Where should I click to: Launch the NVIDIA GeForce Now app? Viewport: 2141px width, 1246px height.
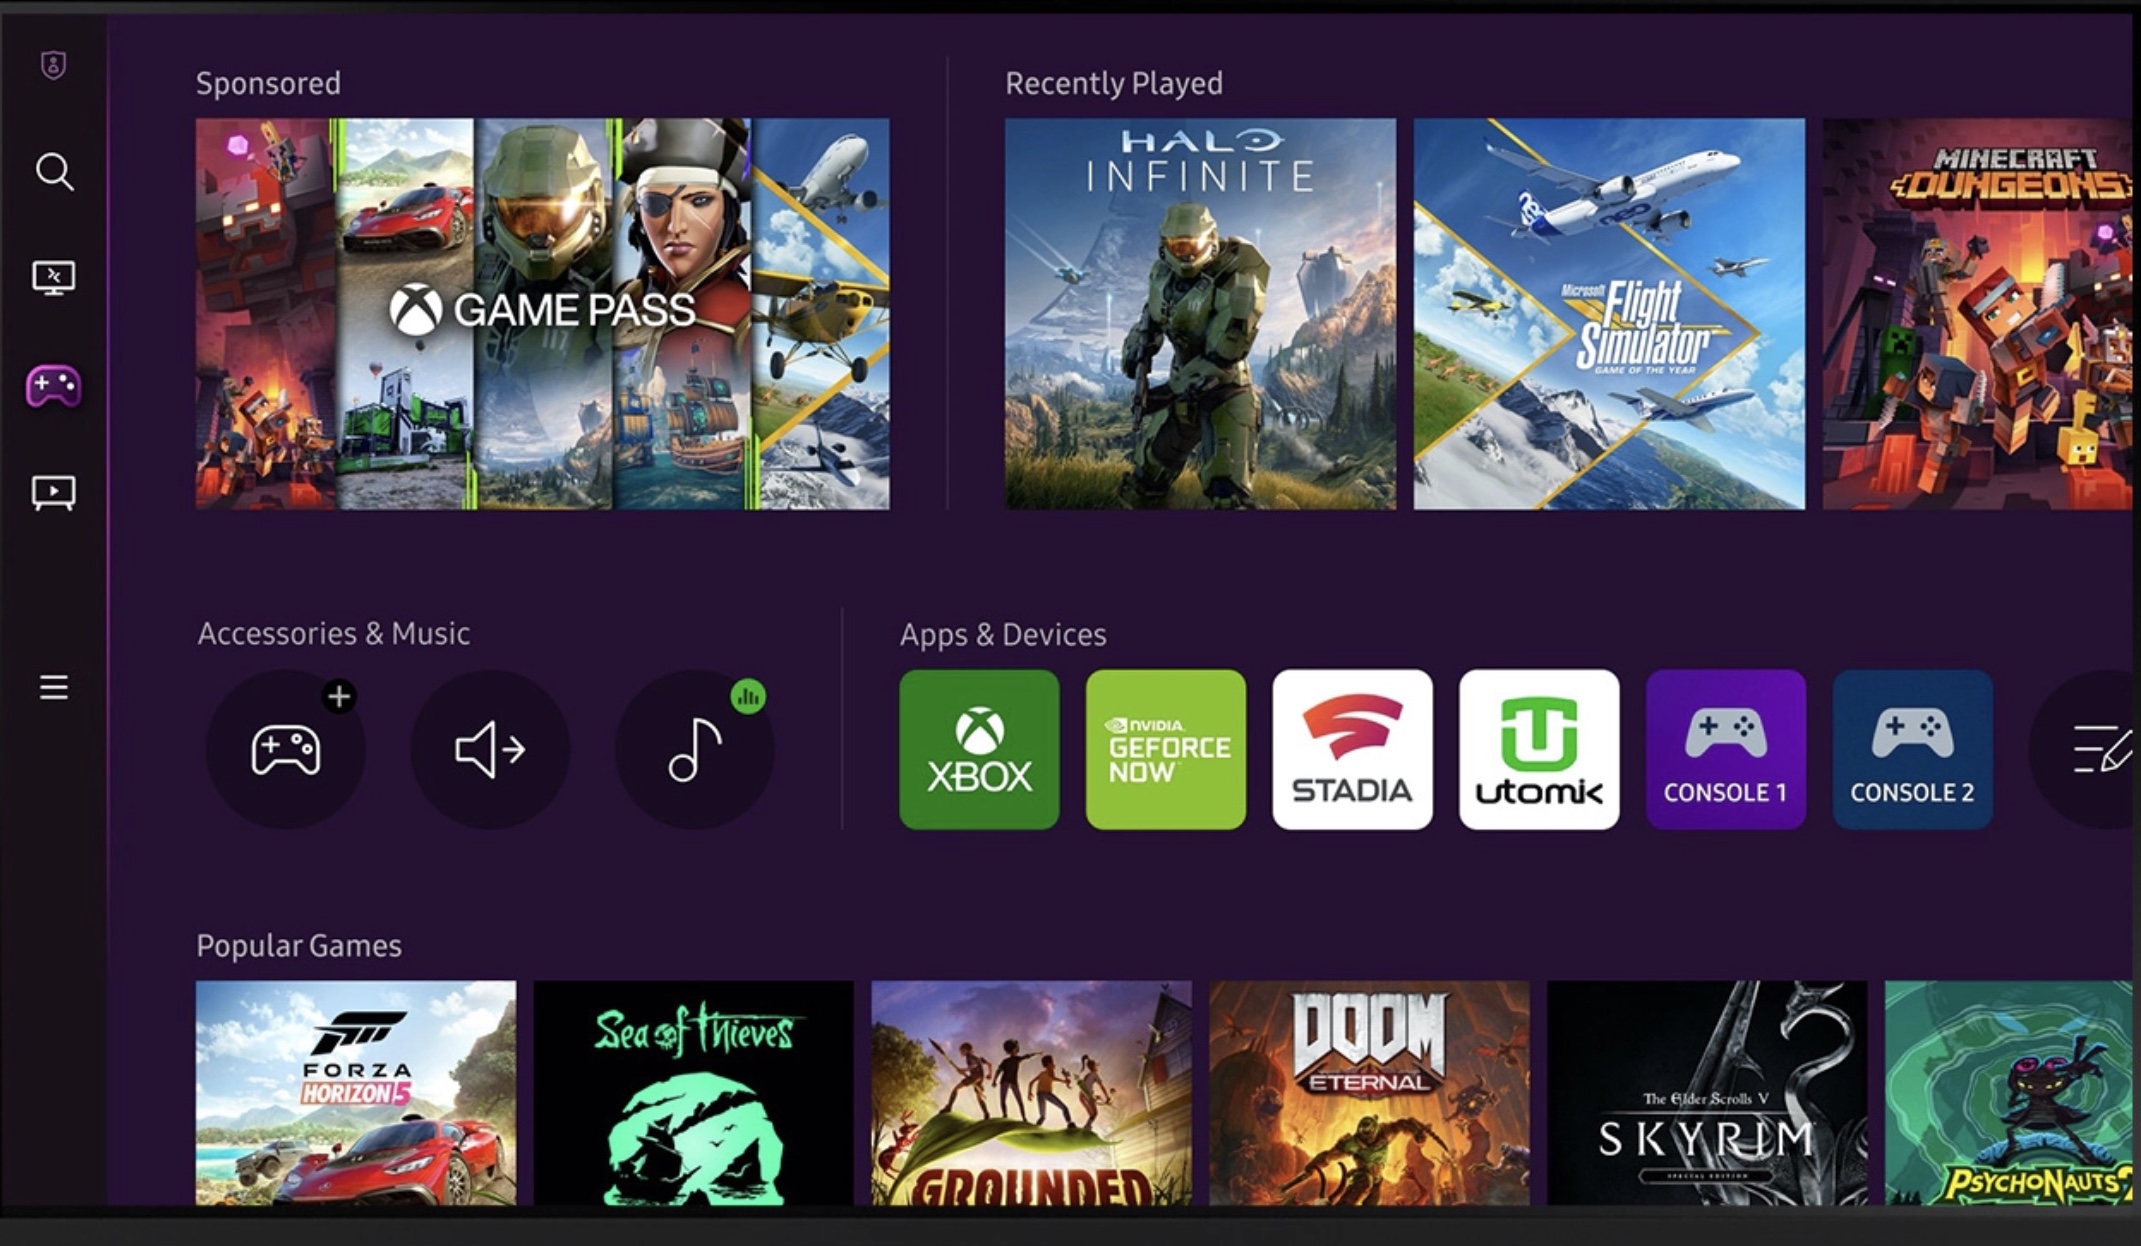tap(1166, 750)
